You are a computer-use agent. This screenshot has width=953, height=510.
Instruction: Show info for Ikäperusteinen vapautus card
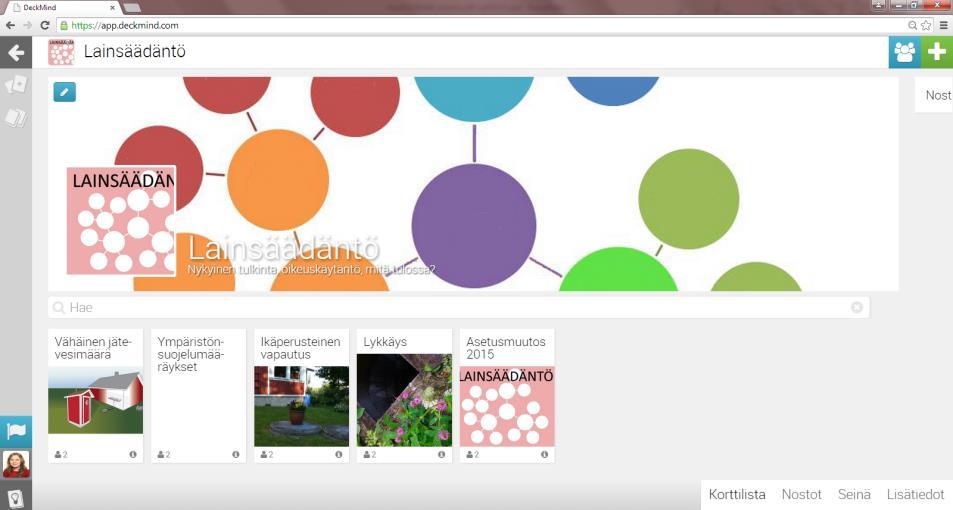[x=339, y=454]
